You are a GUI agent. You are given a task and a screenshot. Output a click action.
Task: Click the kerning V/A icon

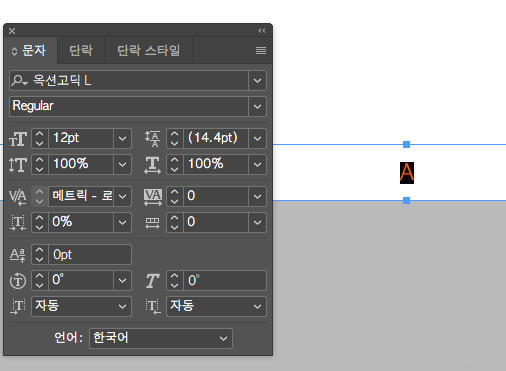tap(18, 197)
